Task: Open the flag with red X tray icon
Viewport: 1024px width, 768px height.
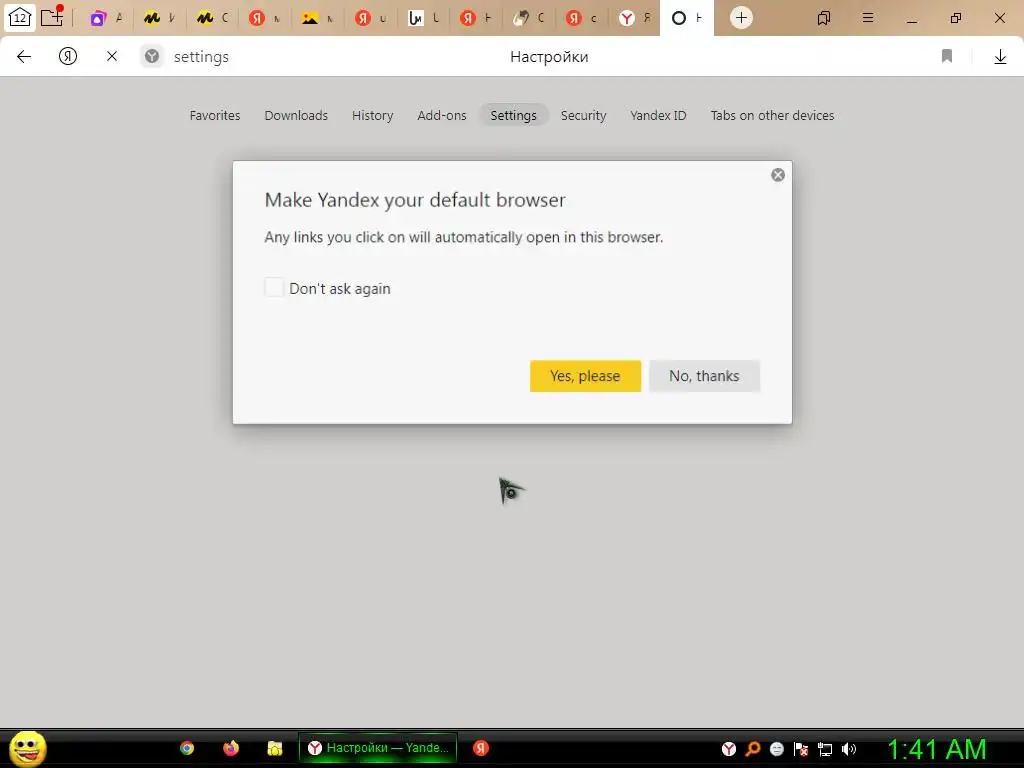Action: [801, 749]
